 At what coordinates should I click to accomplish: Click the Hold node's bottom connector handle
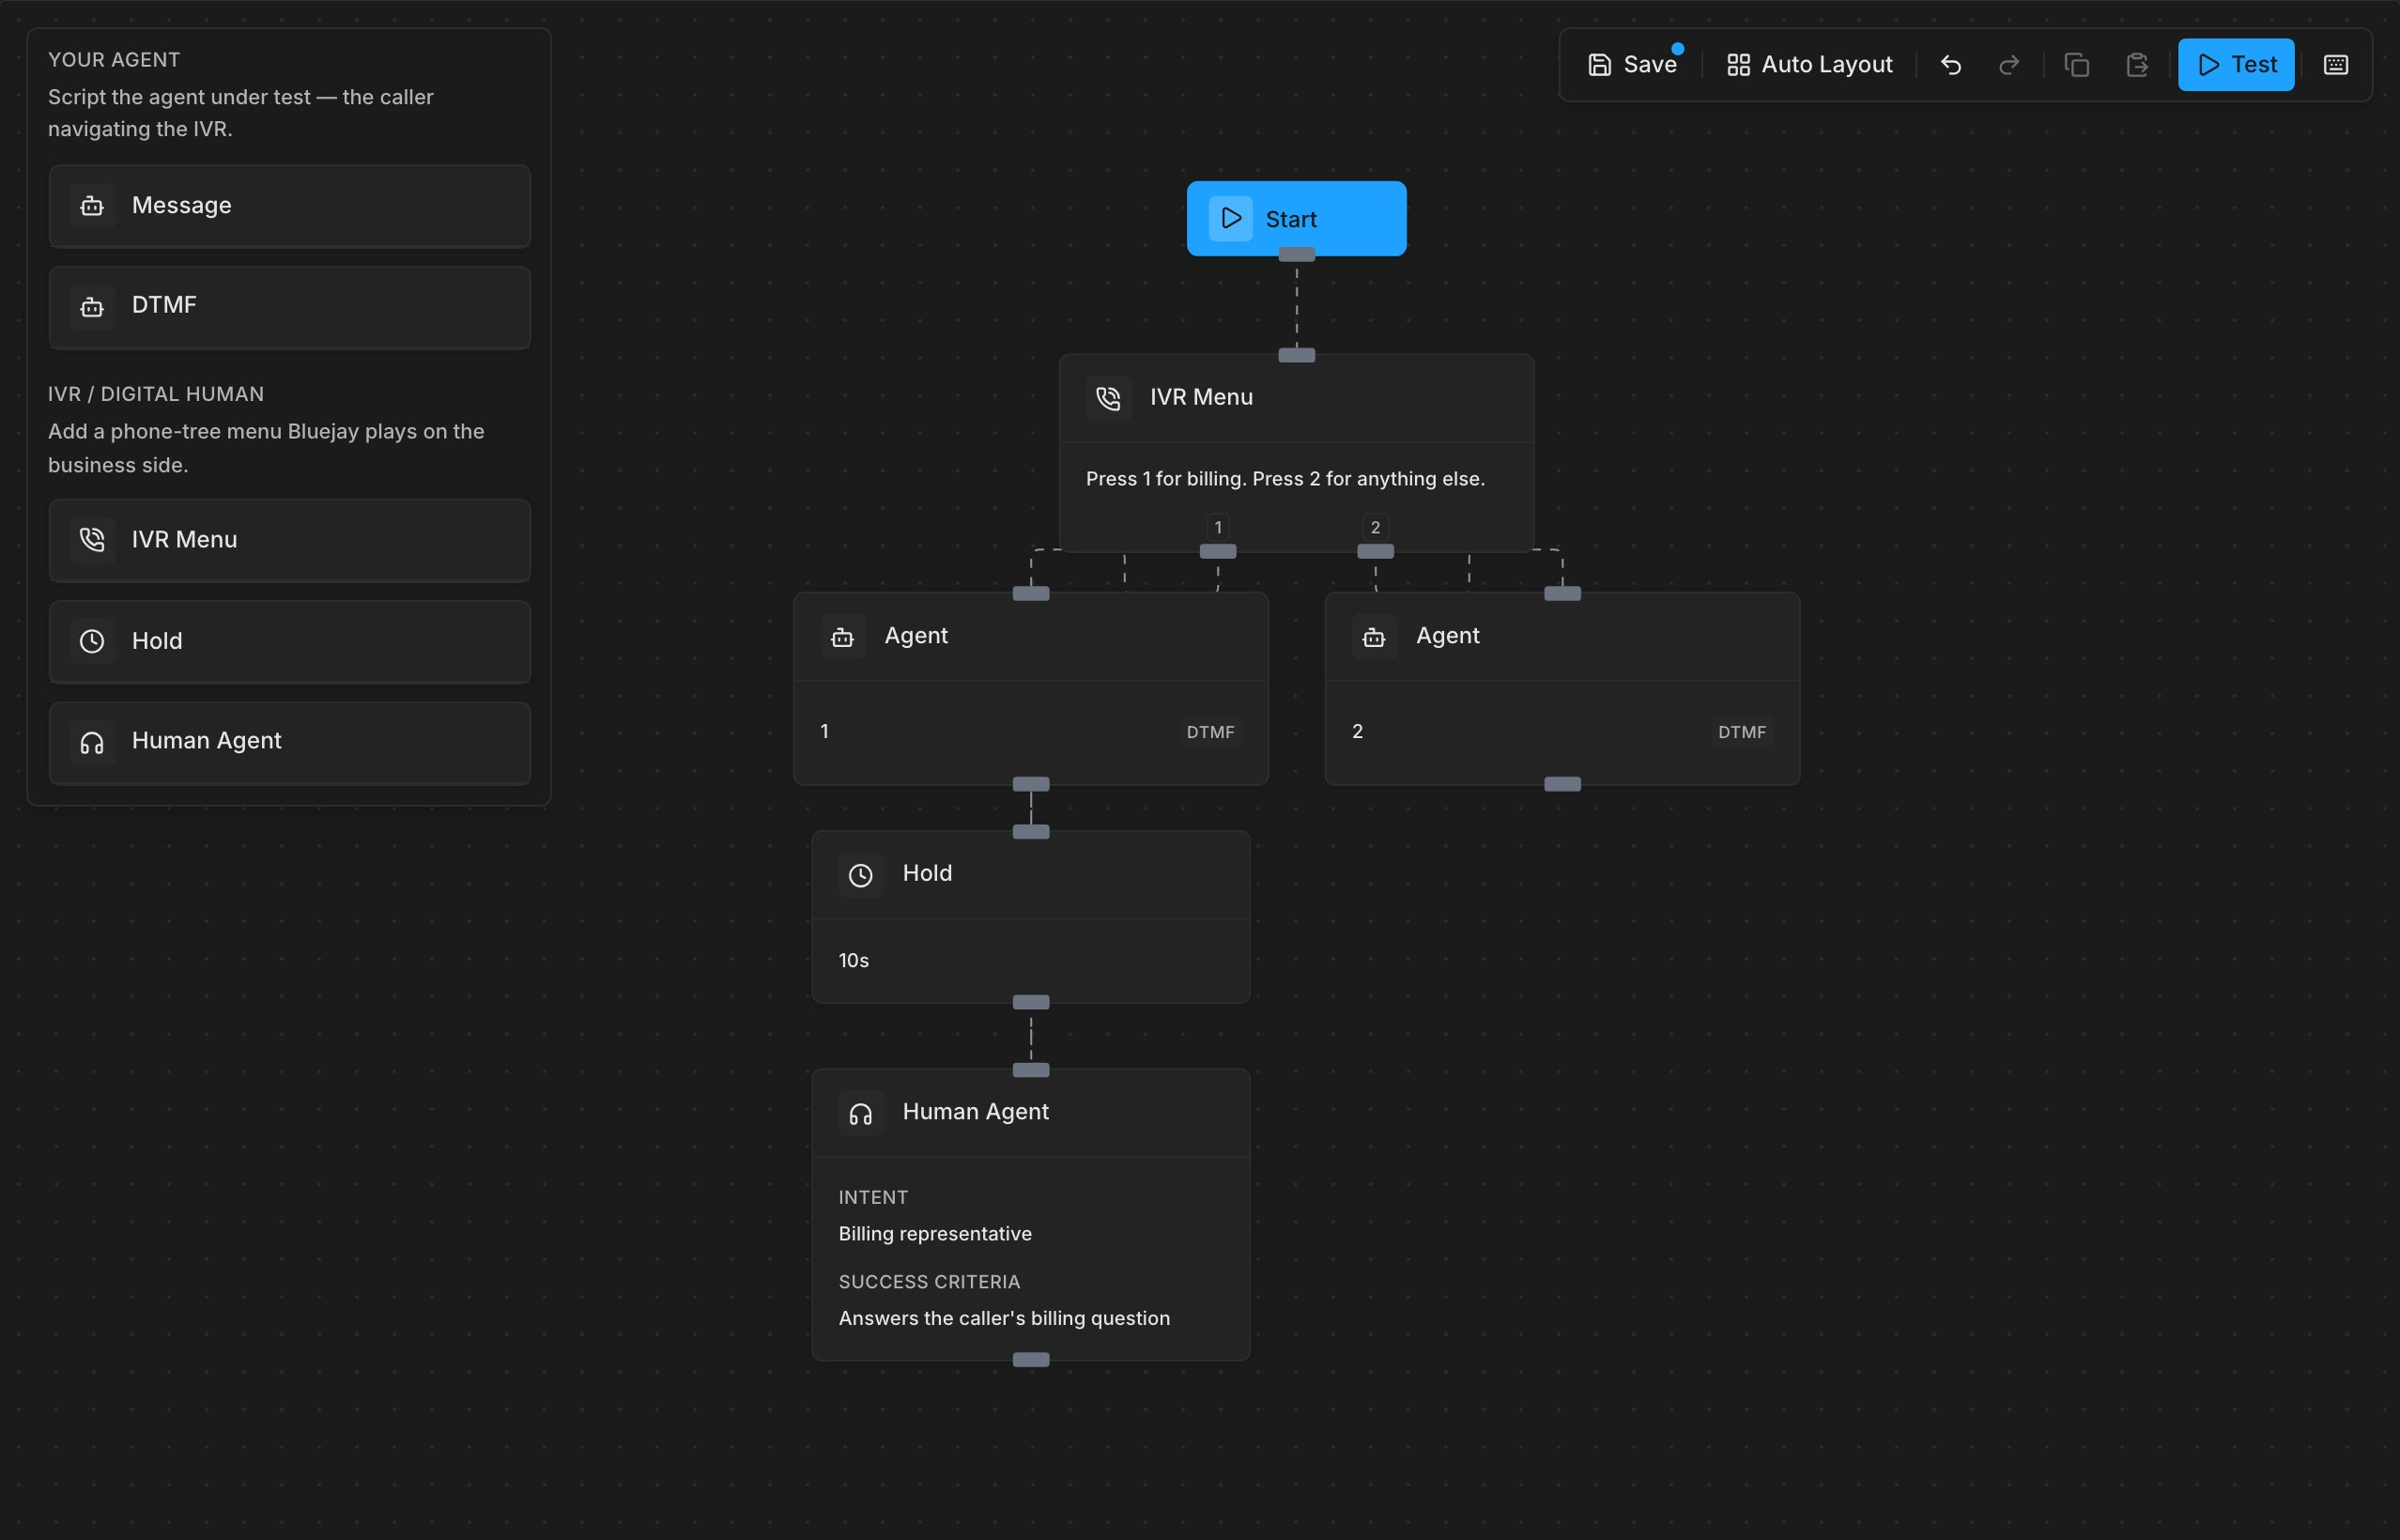tap(1031, 1002)
